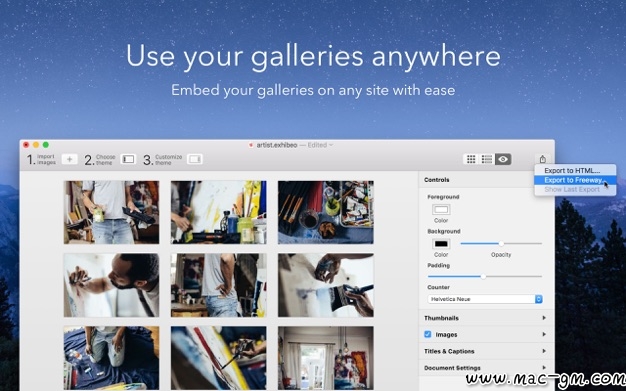Image resolution: width=626 pixels, height=391 pixels.
Task: Switch to list view icon
Action: [487, 159]
